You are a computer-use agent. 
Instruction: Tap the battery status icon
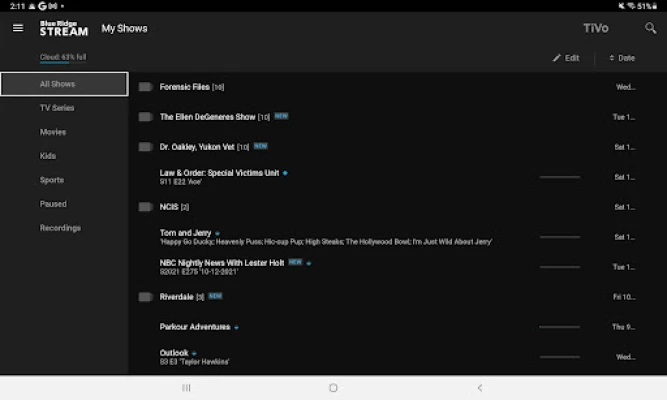pos(654,6)
